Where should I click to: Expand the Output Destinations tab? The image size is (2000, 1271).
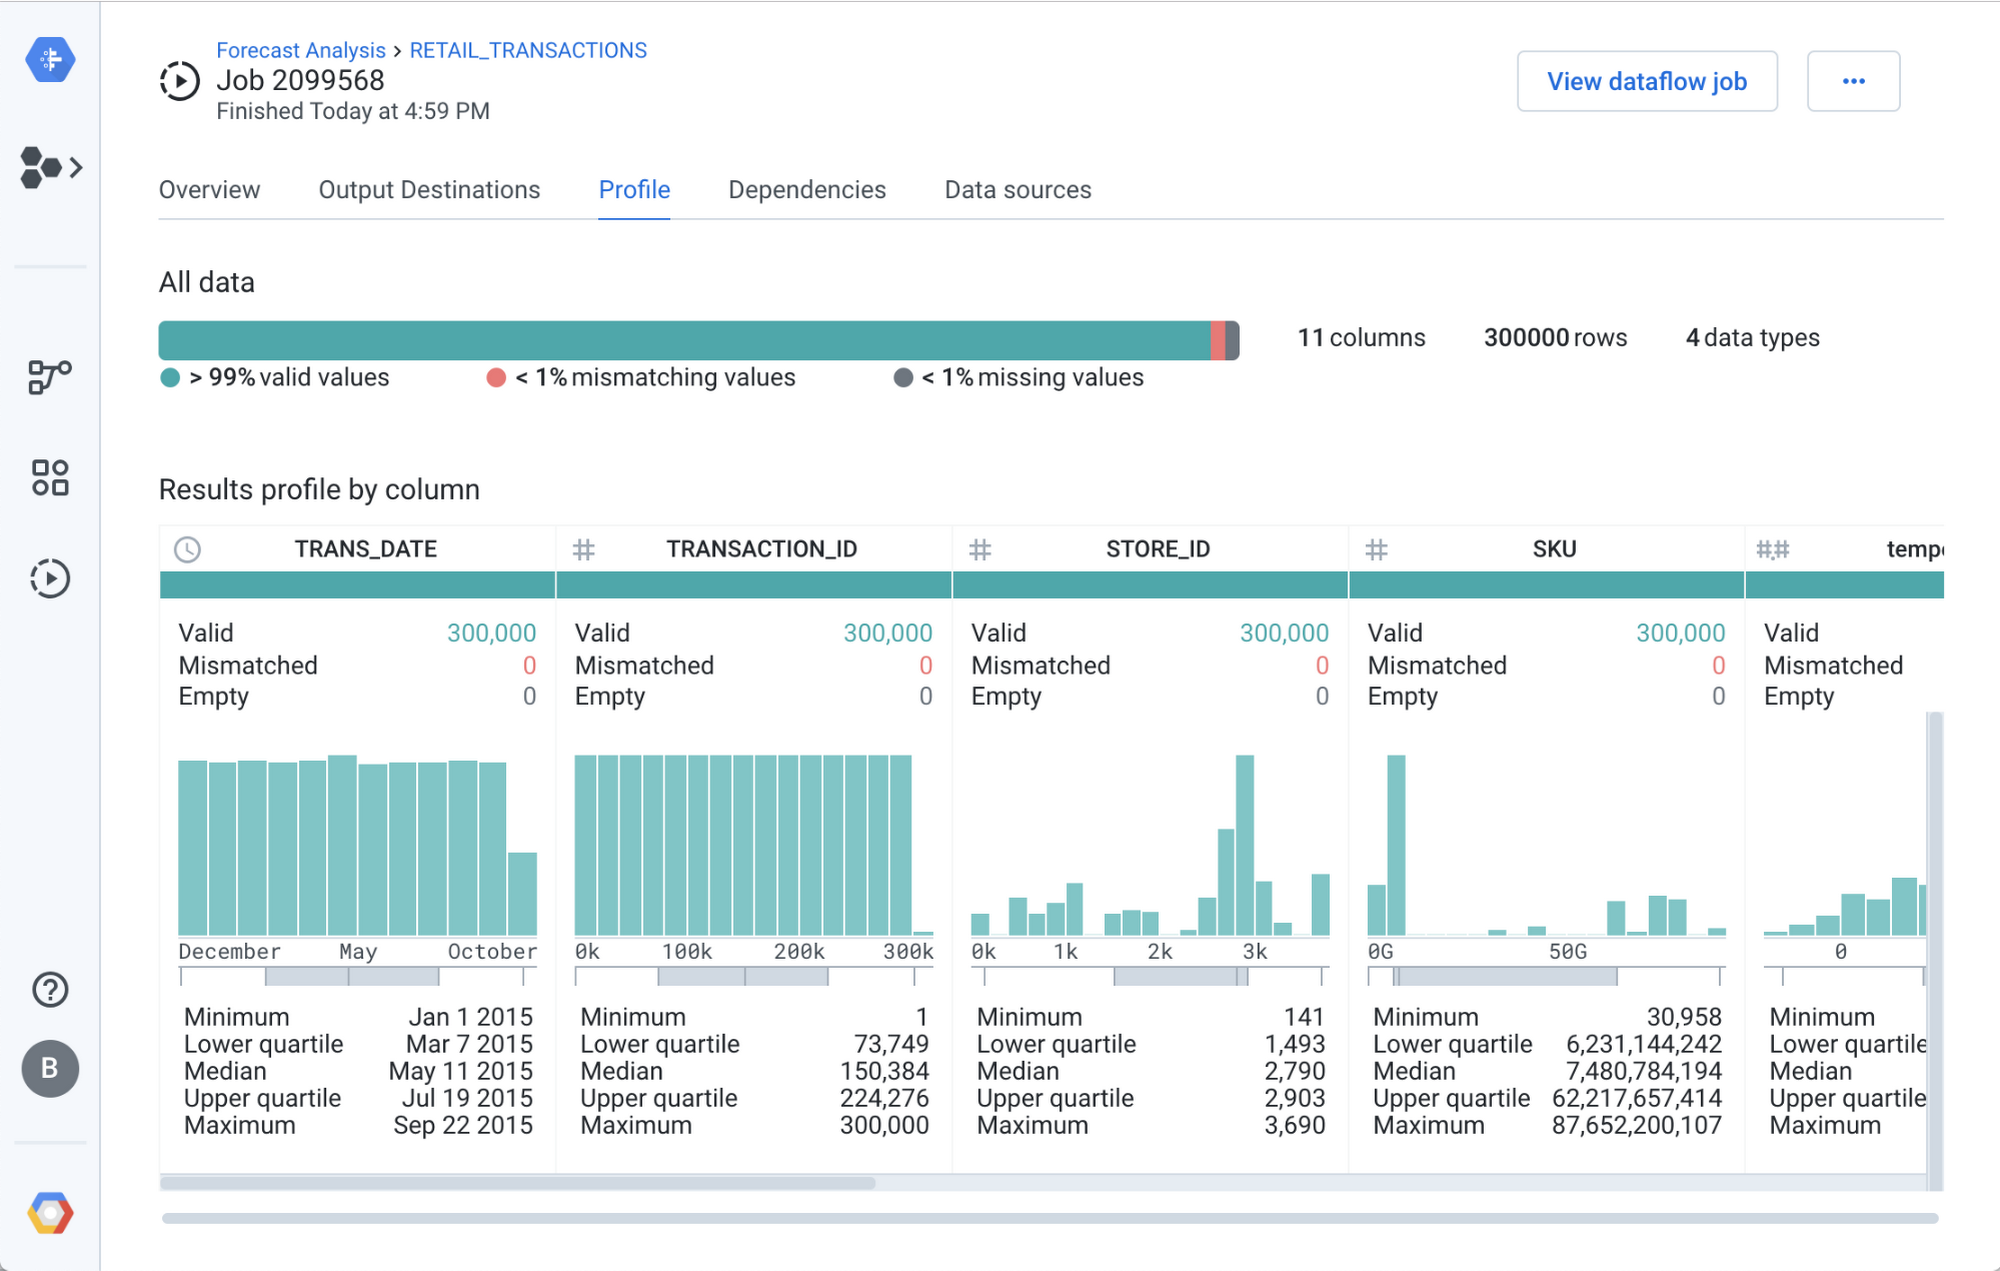(430, 189)
